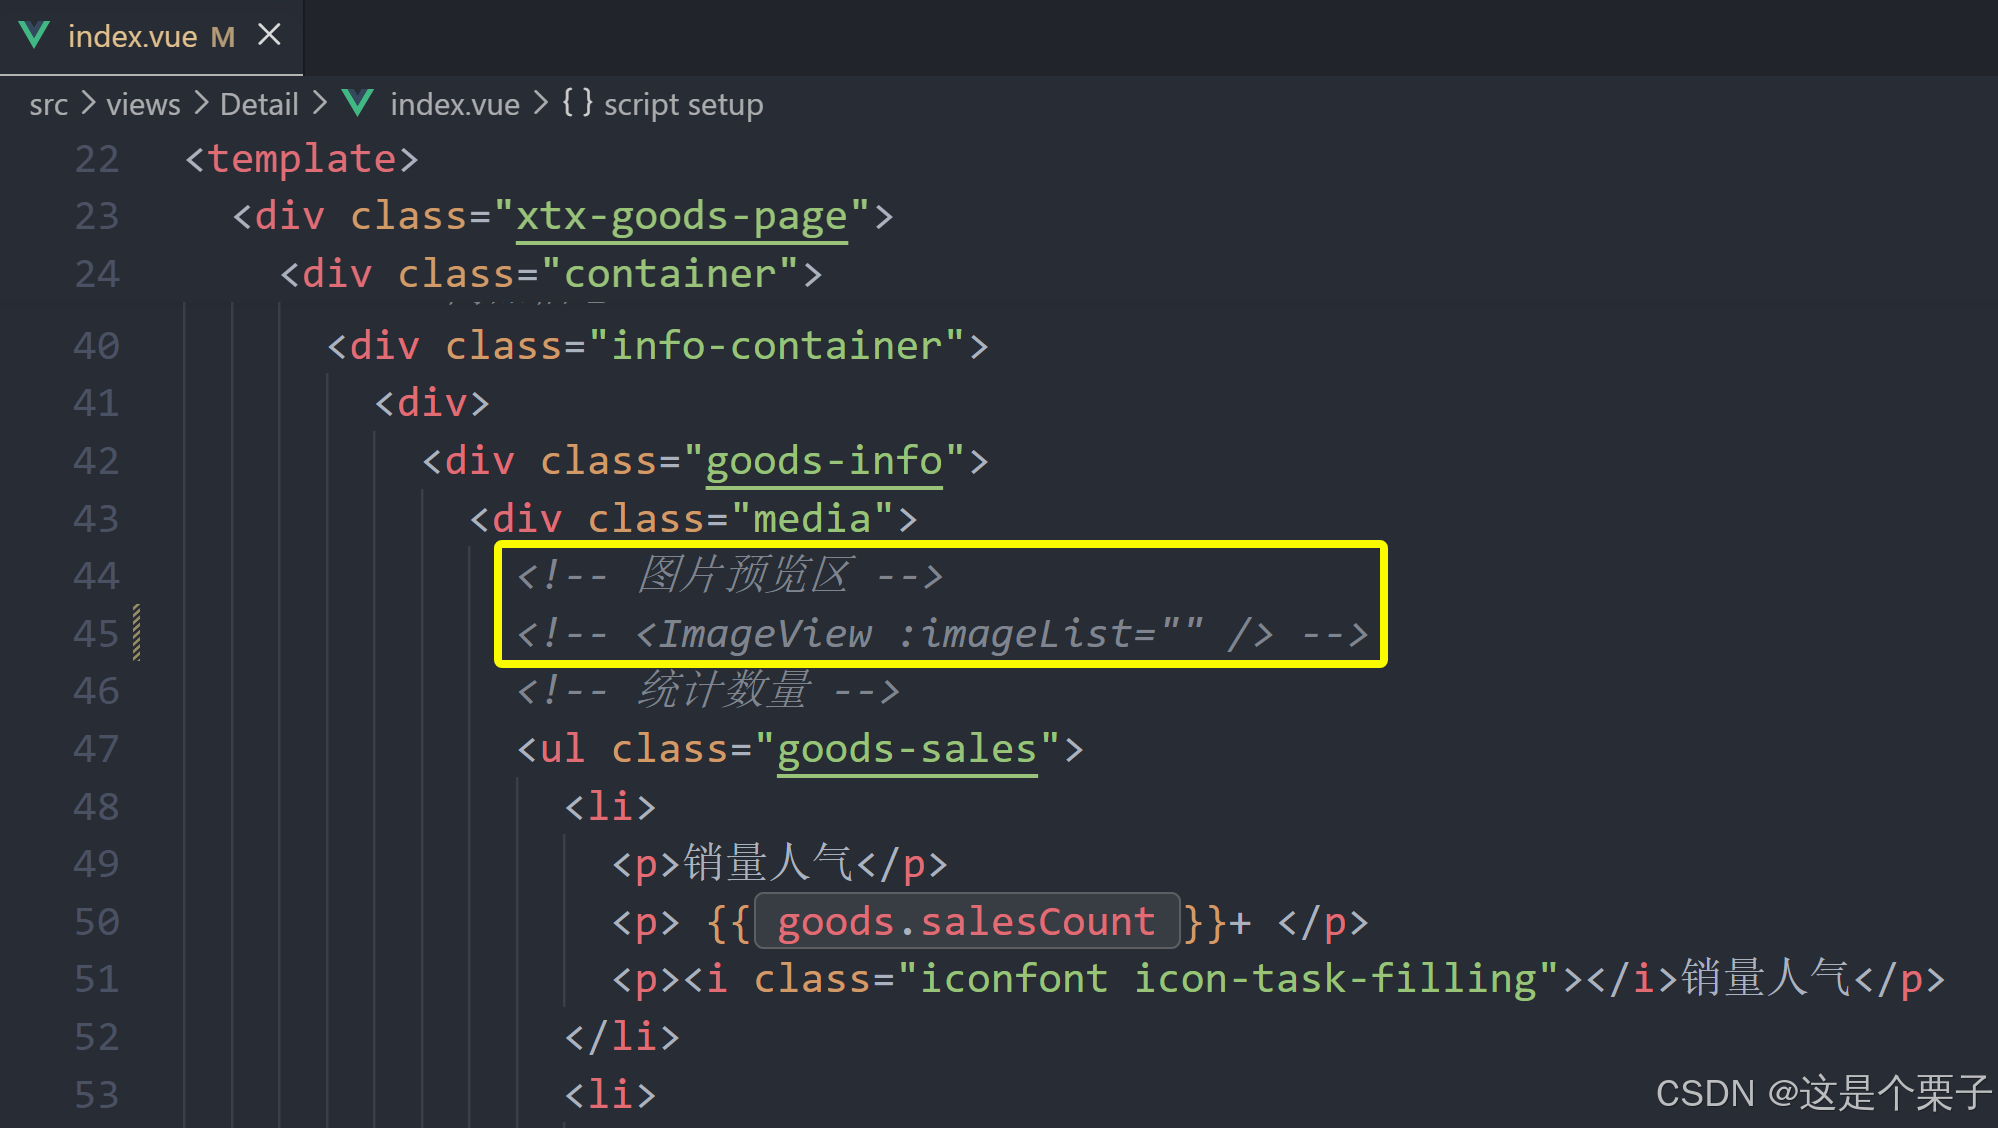The height and width of the screenshot is (1128, 1998).
Task: Open the views breadcrumb folder
Action: 143,104
